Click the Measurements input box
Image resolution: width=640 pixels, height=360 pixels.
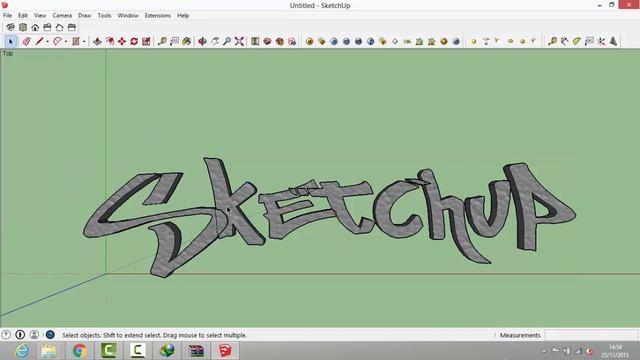coord(591,335)
